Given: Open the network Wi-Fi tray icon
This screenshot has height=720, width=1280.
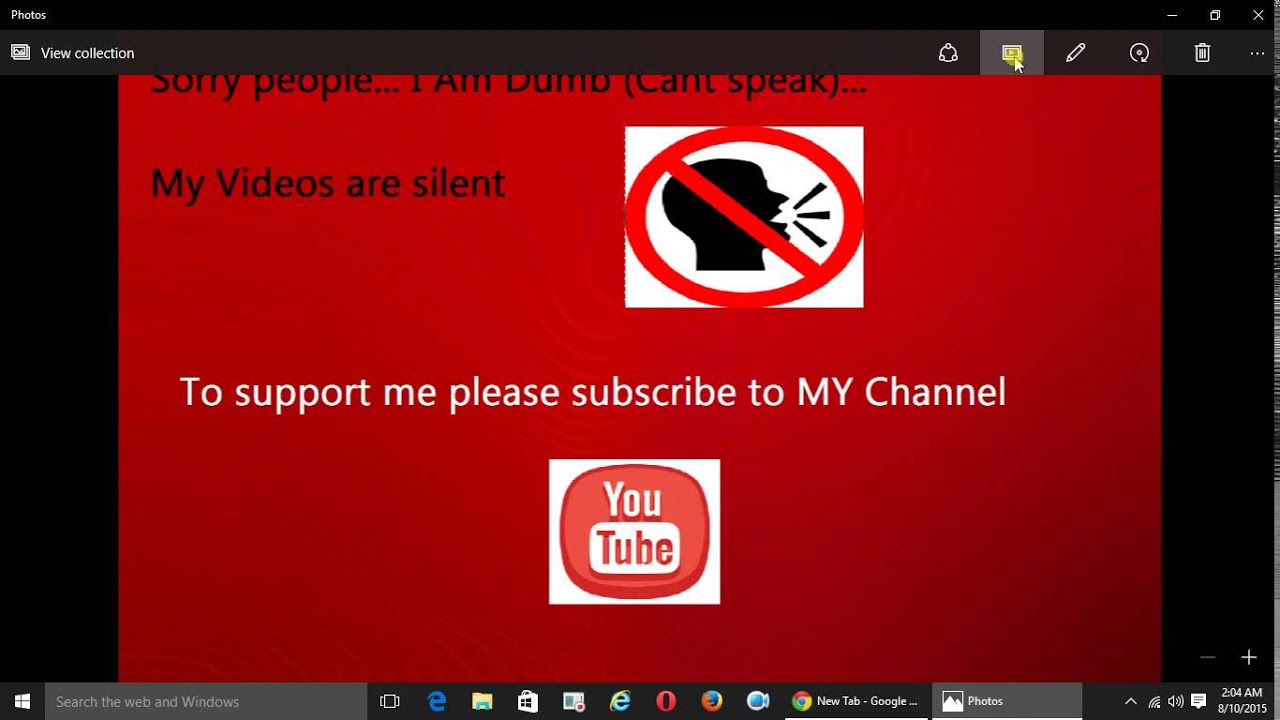Looking at the screenshot, I should coord(1154,701).
